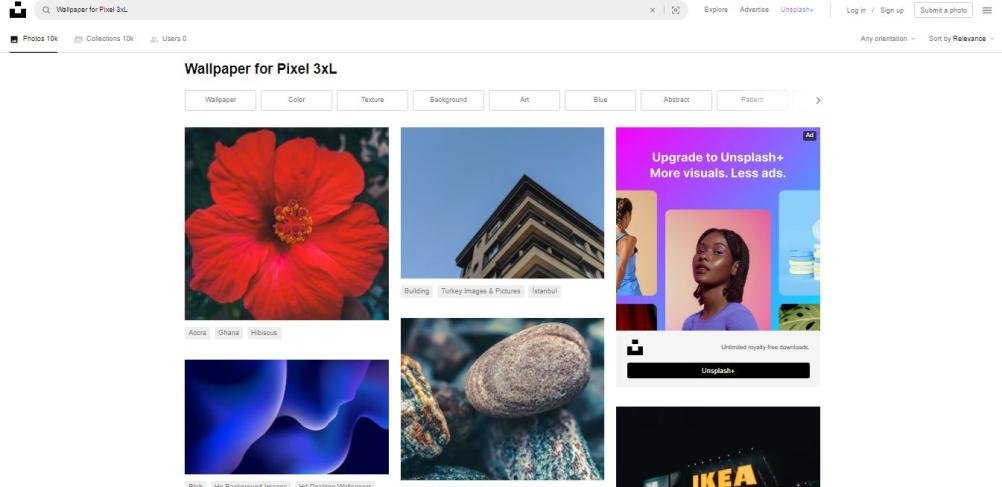The width and height of the screenshot is (1002, 487).
Task: Switch to Collections 10k tab
Action: (x=104, y=39)
